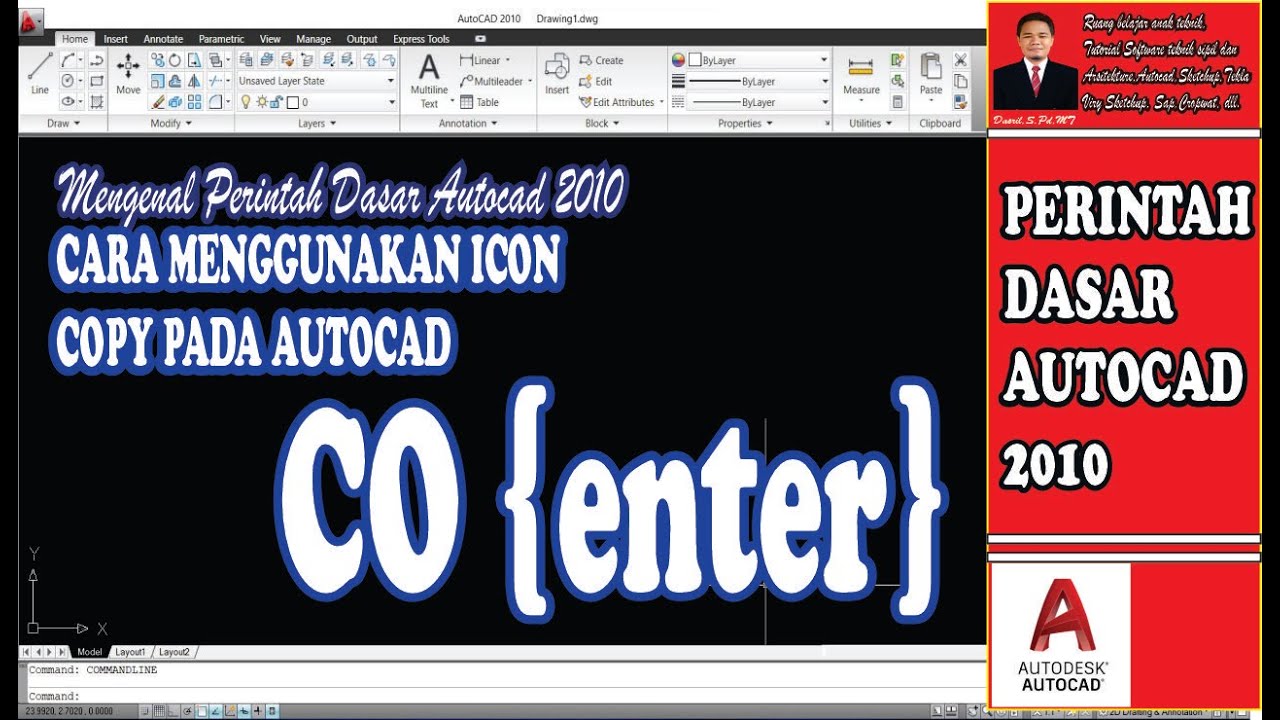
Task: Open the Express Tools tab
Action: click(421, 39)
